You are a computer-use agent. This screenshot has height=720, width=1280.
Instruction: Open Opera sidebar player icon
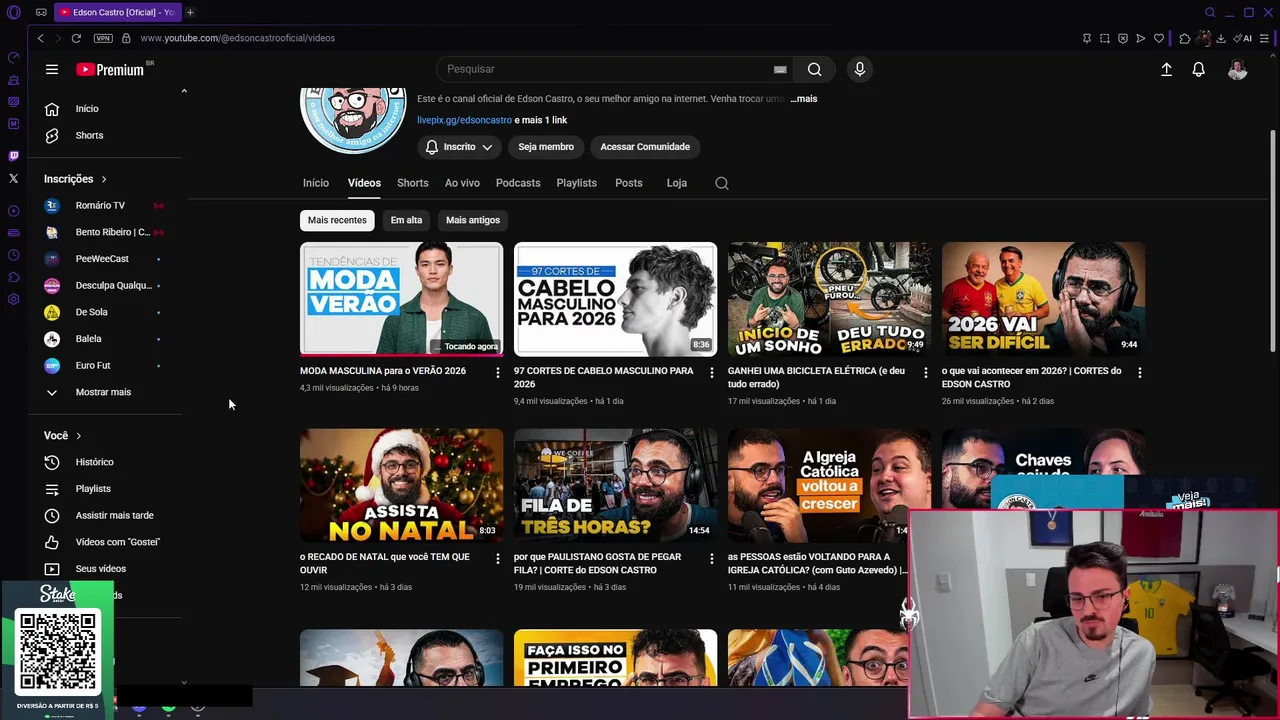click(x=13, y=211)
